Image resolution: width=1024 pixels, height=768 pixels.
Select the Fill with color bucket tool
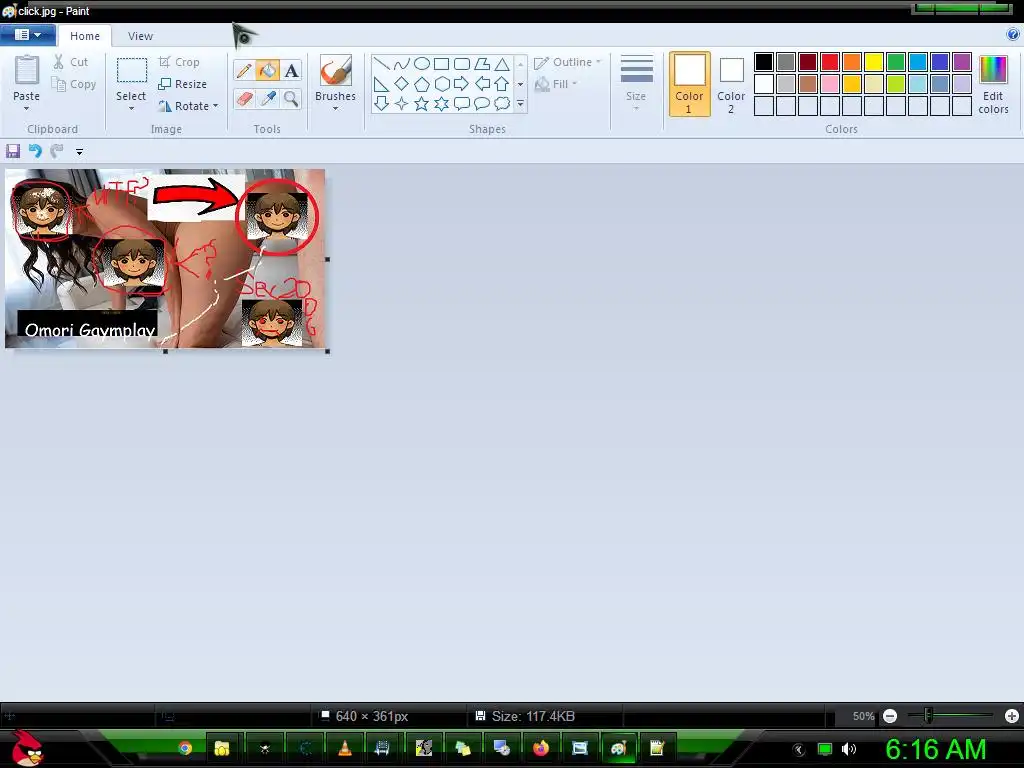[267, 70]
